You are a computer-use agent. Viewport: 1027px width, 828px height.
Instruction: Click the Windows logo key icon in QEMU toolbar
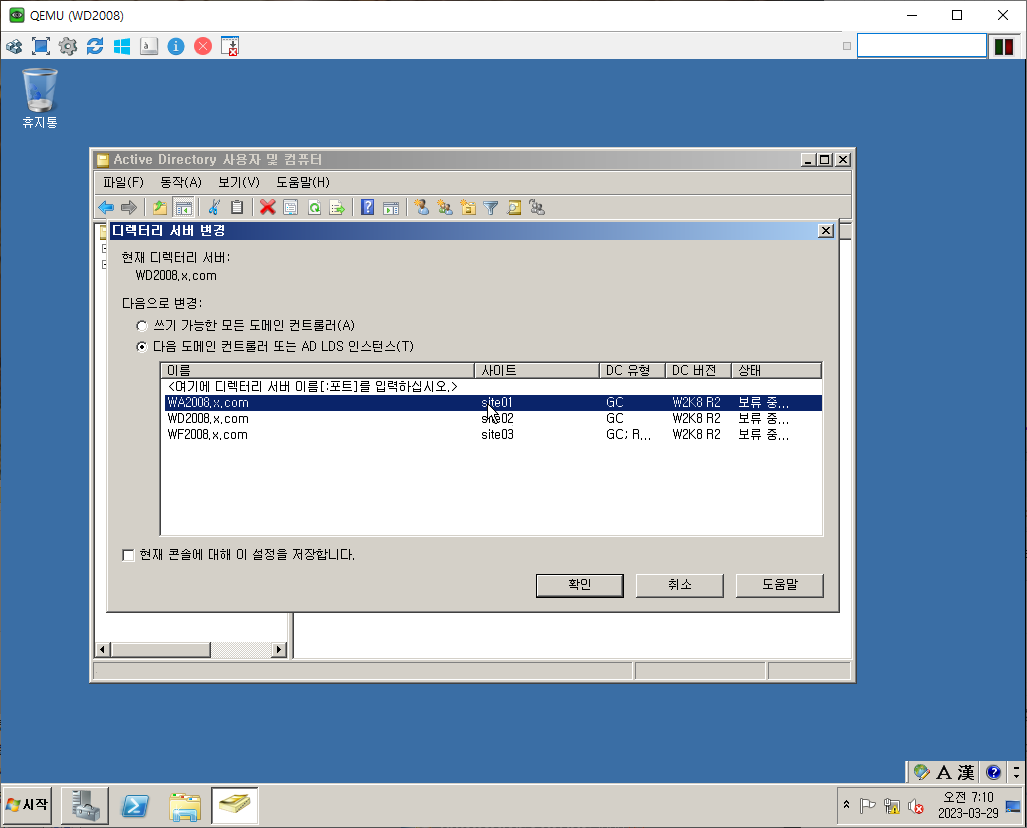tap(122, 47)
